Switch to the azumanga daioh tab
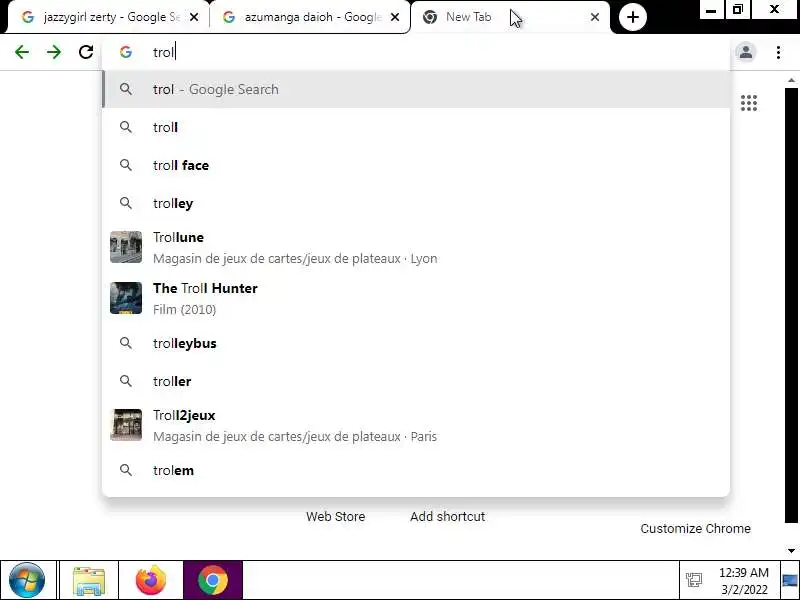800x600 pixels. coord(309,17)
